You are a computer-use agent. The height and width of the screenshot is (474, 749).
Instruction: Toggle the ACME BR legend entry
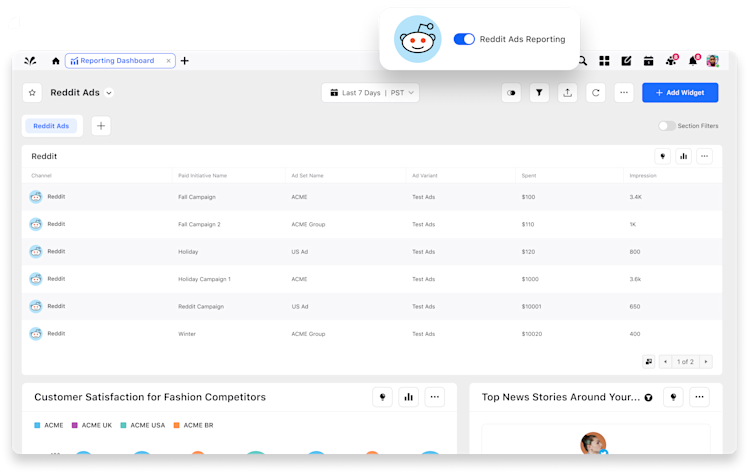pyautogui.click(x=193, y=425)
